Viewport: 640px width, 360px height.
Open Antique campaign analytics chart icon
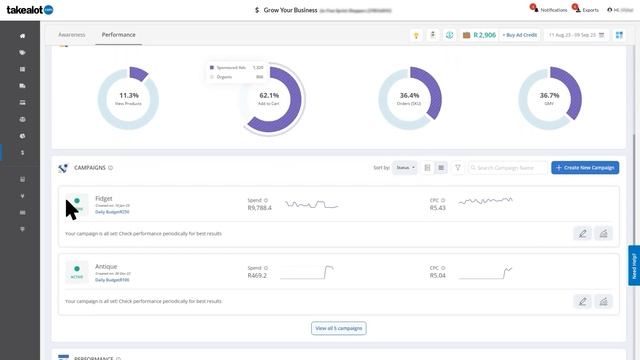tap(603, 302)
